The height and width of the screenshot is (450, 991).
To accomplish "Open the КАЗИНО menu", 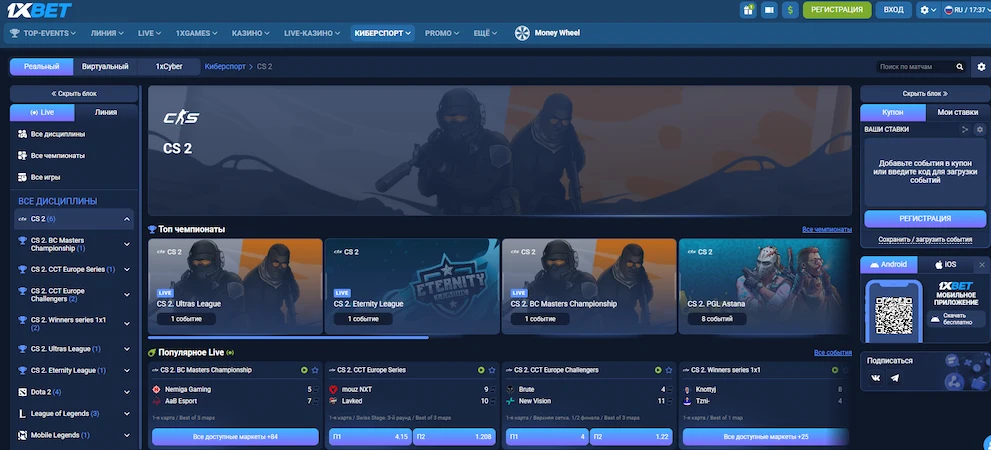I will 250,33.
